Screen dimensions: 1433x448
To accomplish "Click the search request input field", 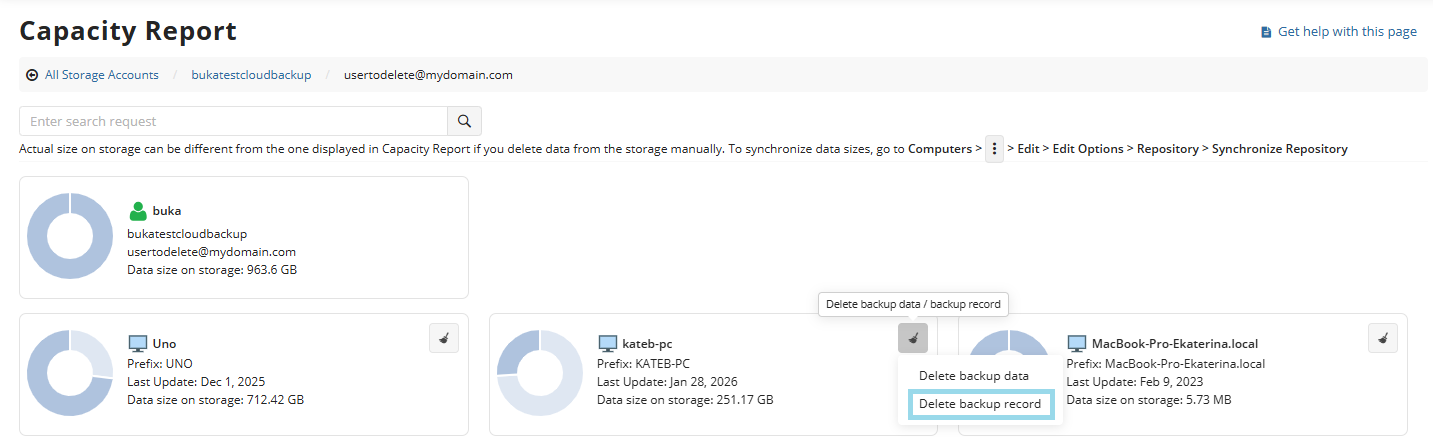I will pos(233,121).
